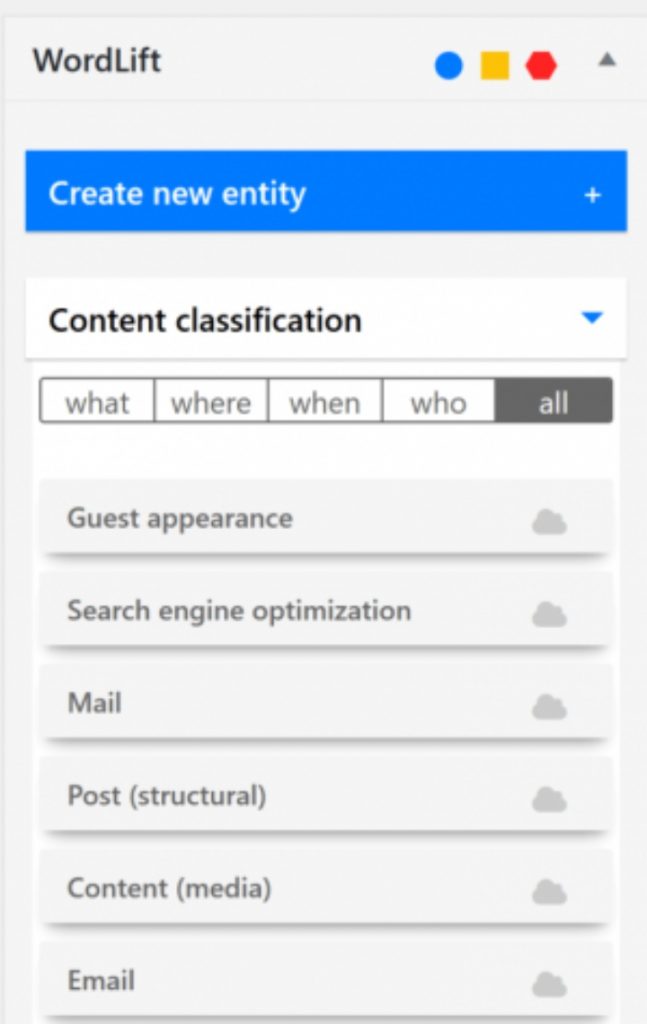Switch to the where filter tab
Image resolution: width=647 pixels, height=1024 pixels.
click(x=211, y=401)
